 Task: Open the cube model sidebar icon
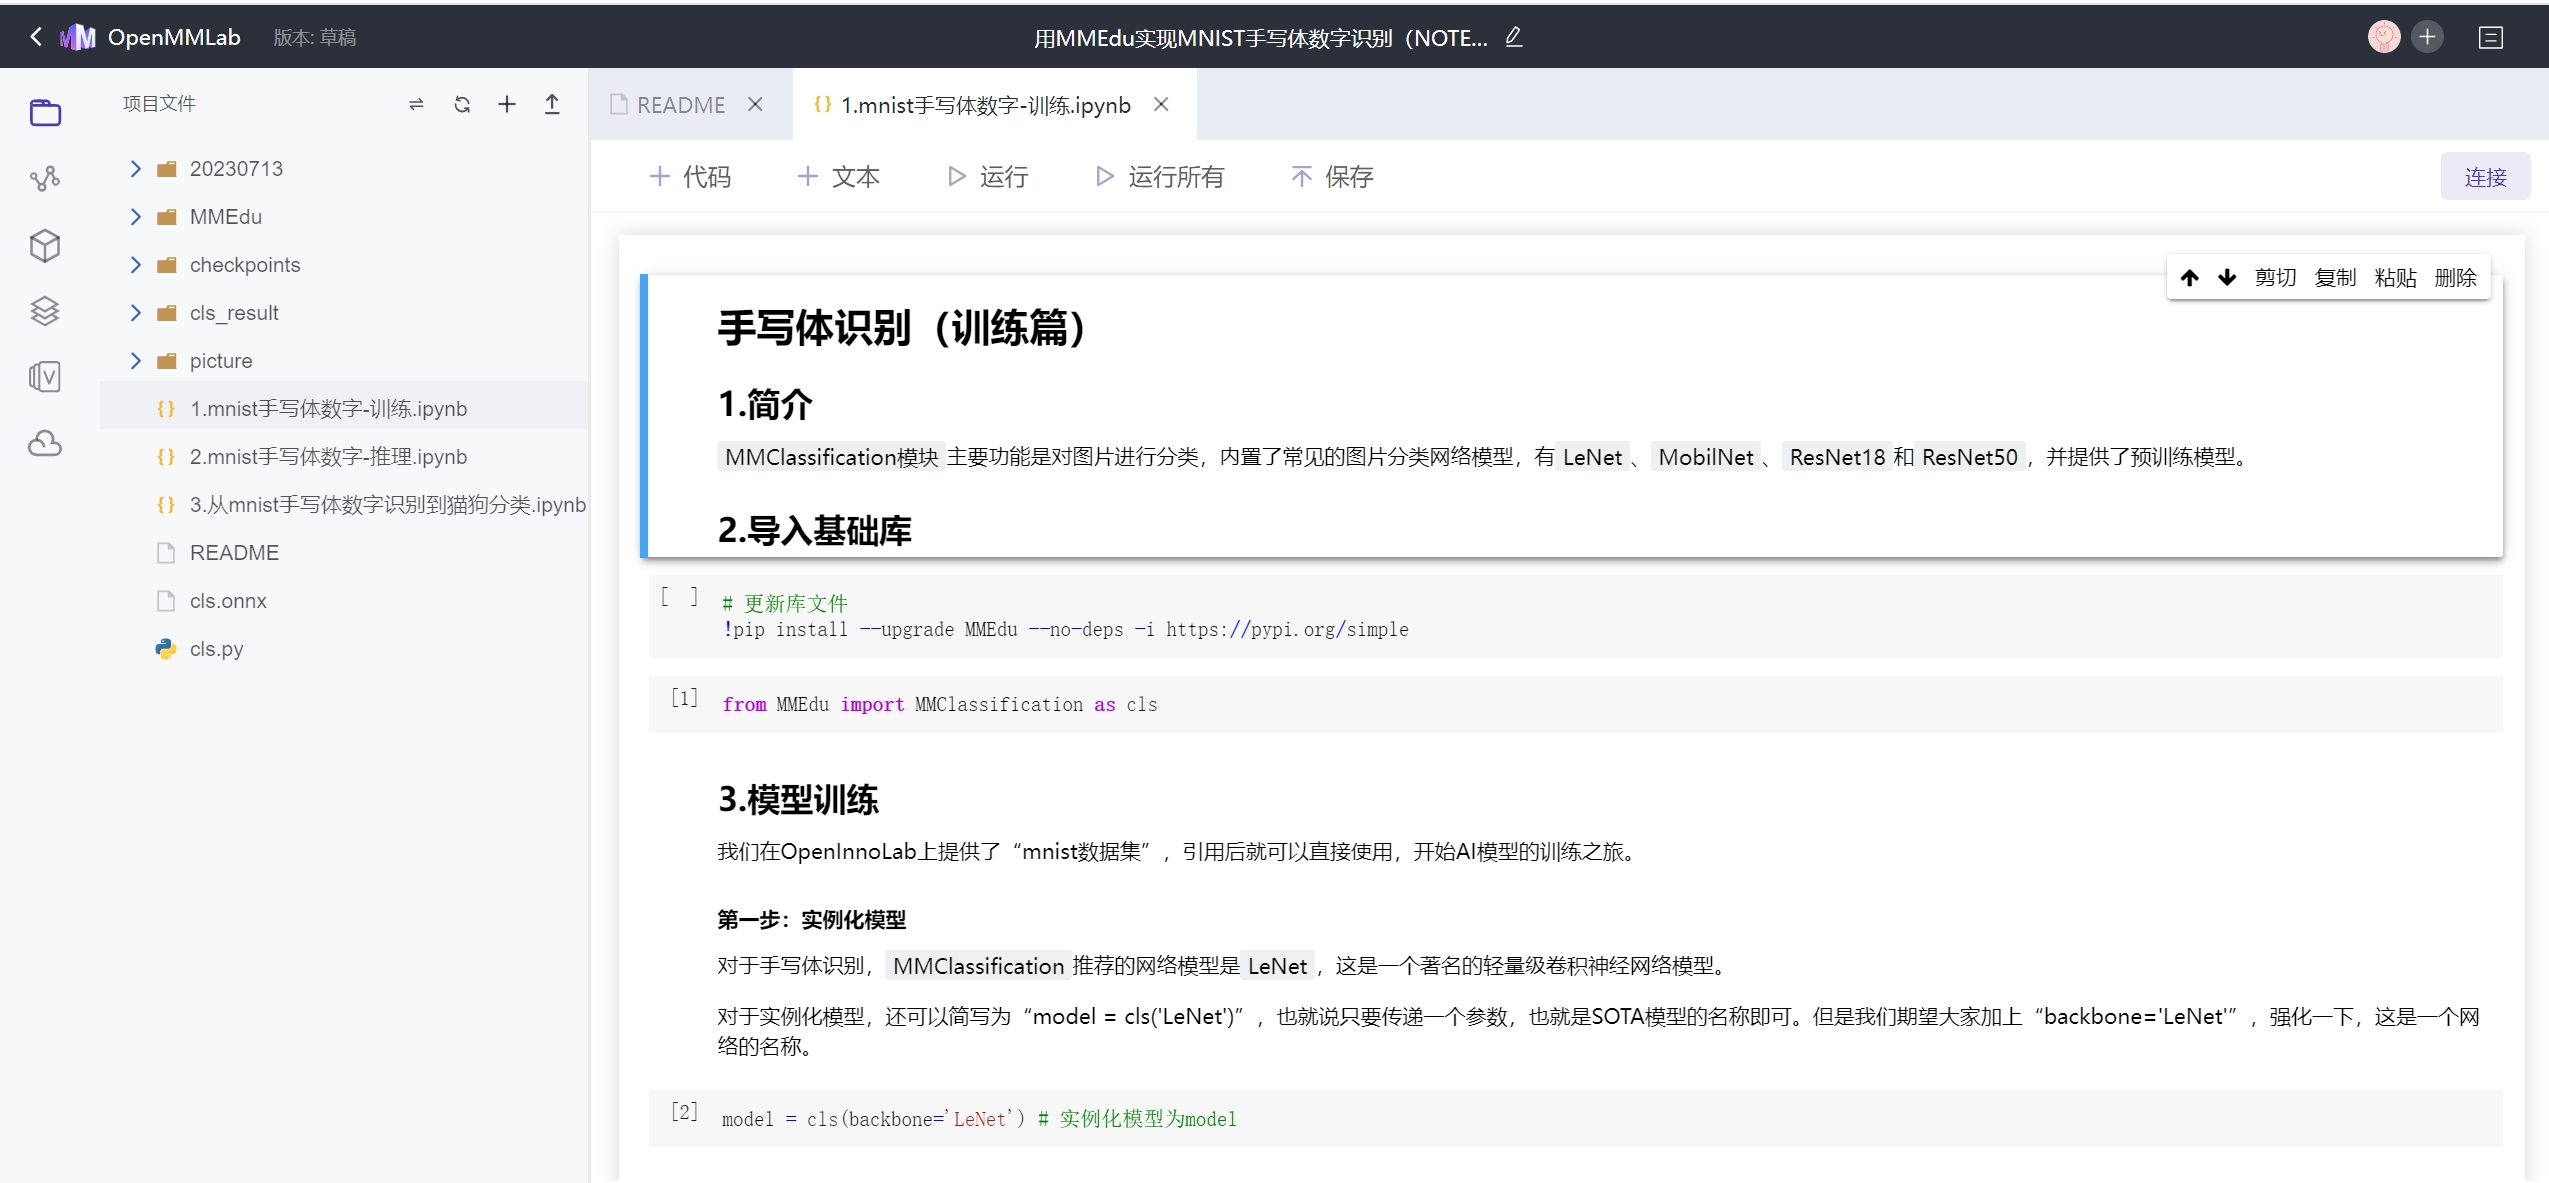tap(45, 245)
